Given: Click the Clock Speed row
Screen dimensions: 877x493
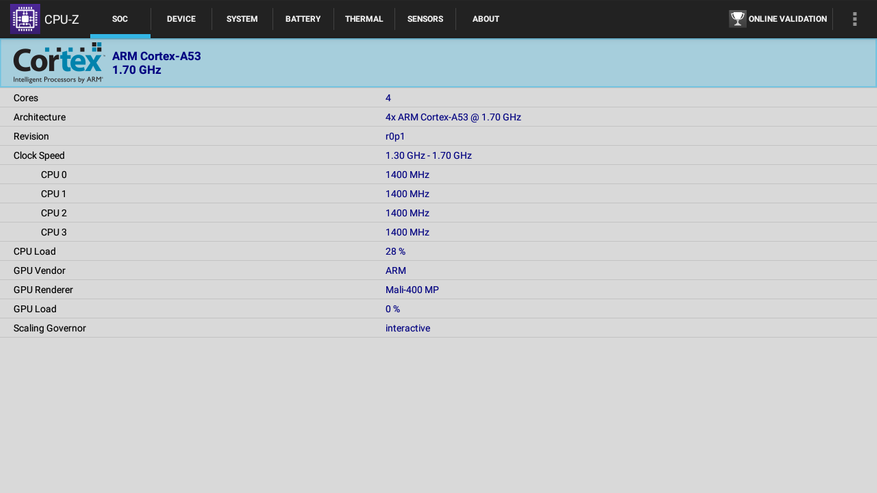Looking at the screenshot, I should [x=438, y=156].
